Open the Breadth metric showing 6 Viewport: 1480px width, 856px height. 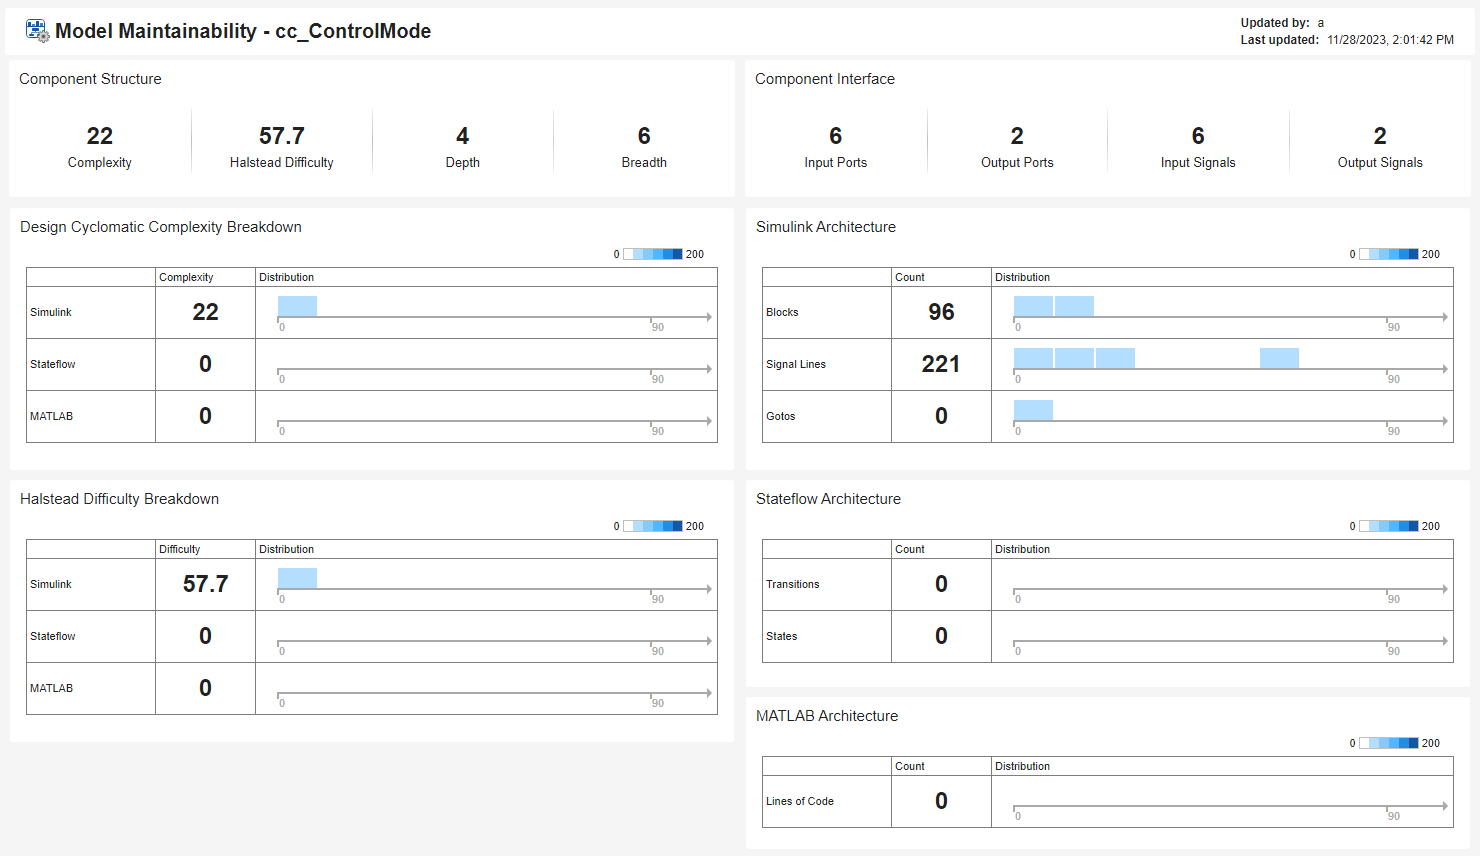pos(644,137)
